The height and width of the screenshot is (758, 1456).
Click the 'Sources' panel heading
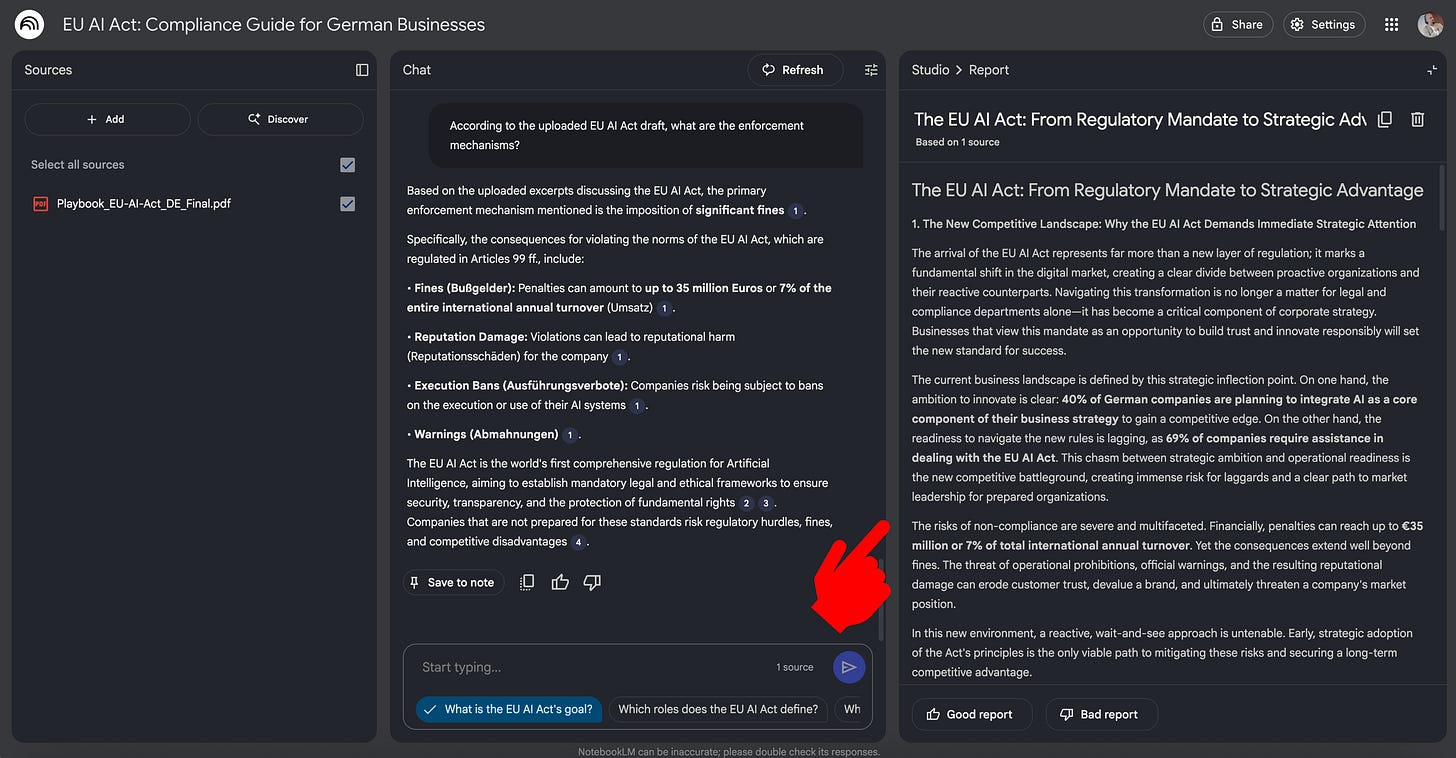[x=48, y=70]
